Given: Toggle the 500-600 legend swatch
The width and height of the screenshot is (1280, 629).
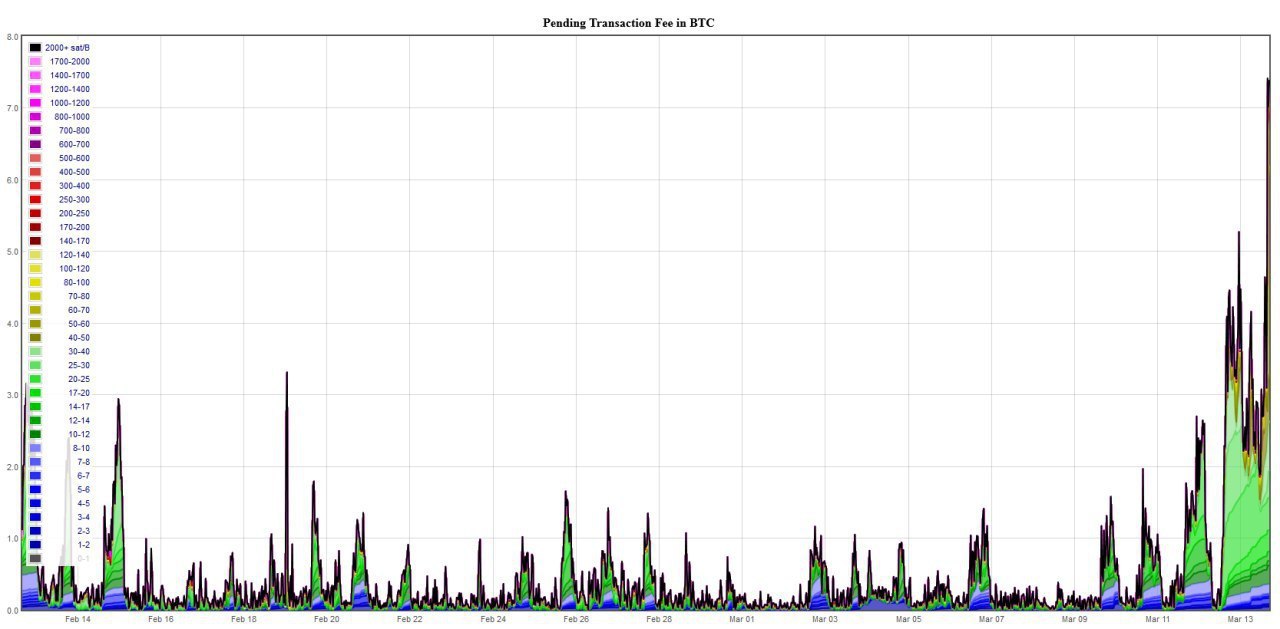Looking at the screenshot, I should 35,158.
